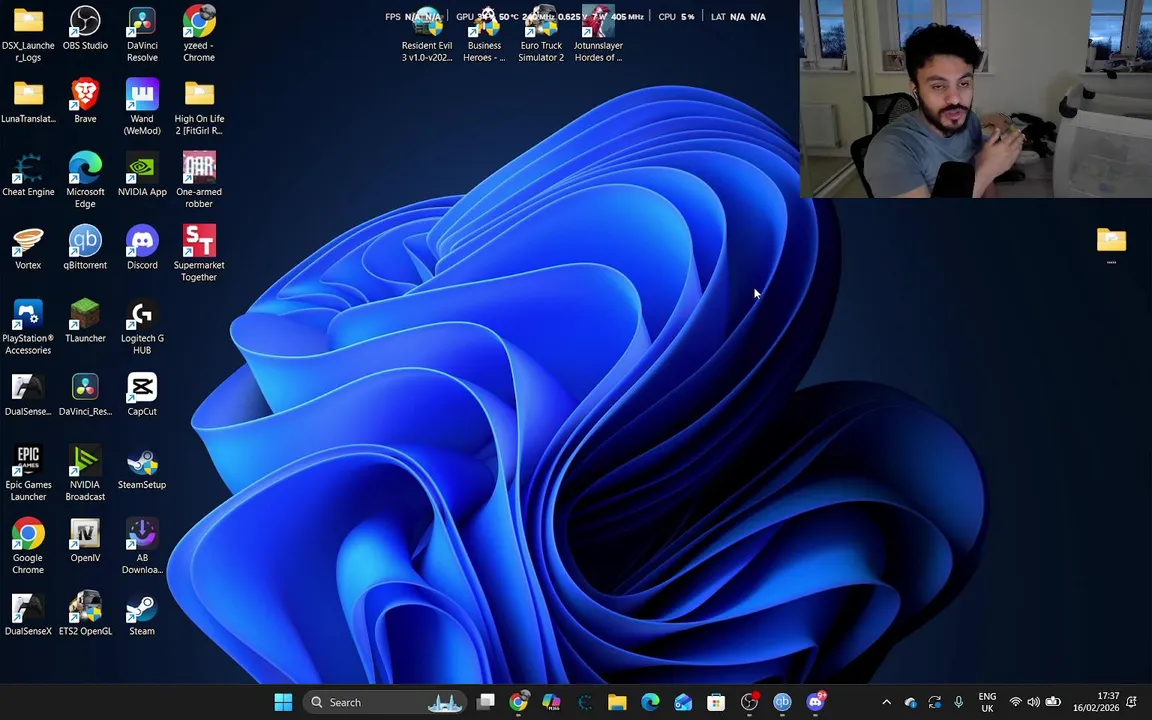
Task: Select the High On Life 2 folder
Action: point(199,107)
